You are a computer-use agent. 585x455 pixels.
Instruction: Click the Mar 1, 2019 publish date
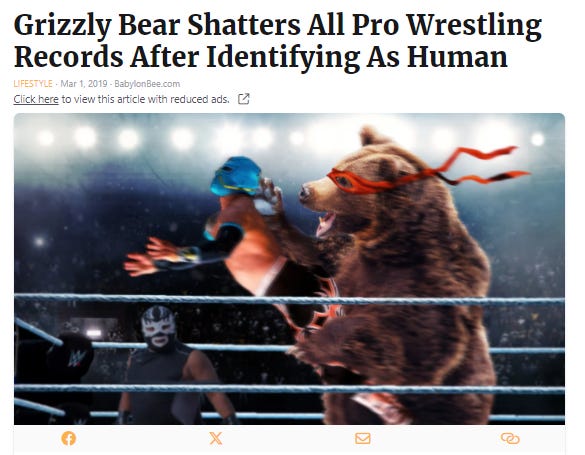(x=84, y=84)
